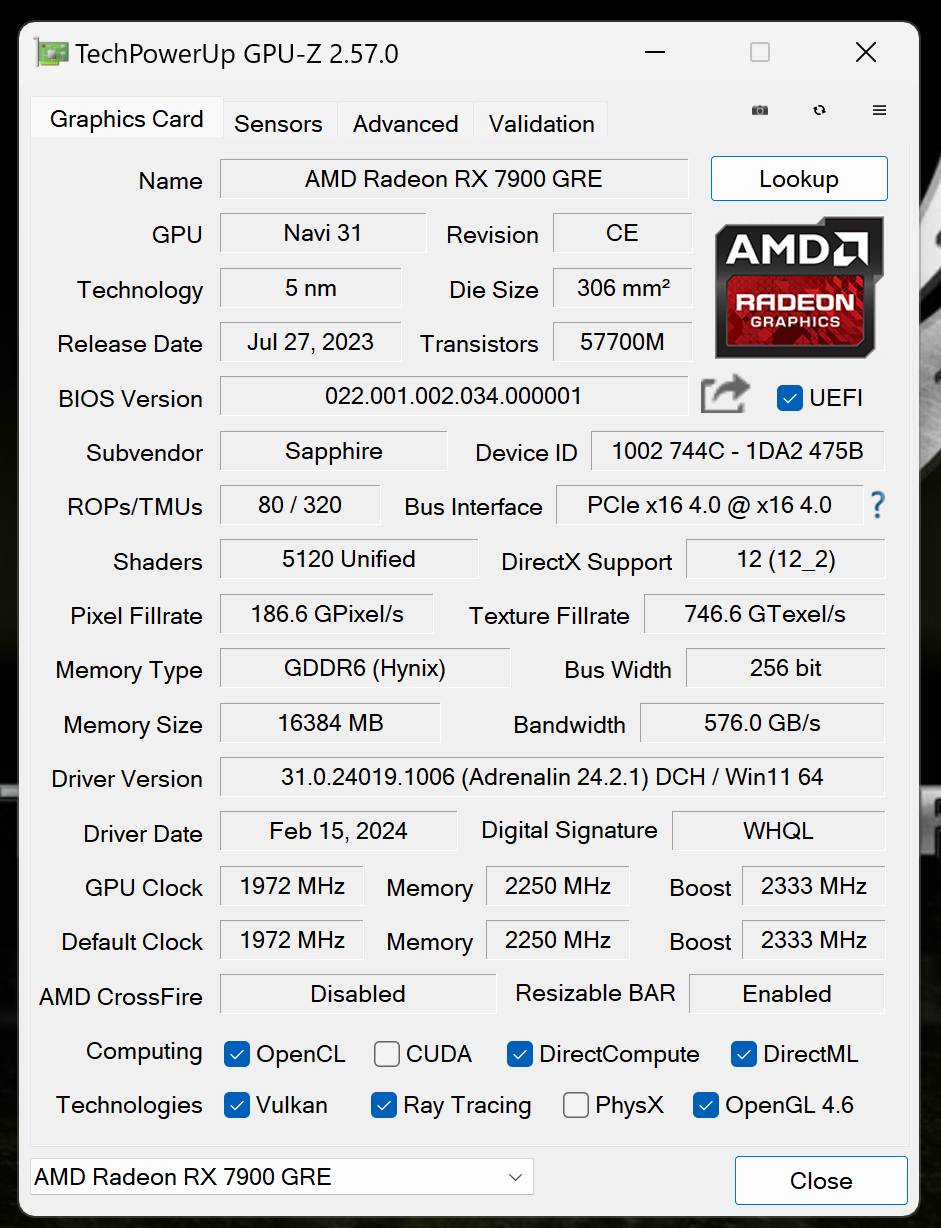Click the AMD Radeon Graphics logo
The image size is (941, 1228).
pos(799,287)
